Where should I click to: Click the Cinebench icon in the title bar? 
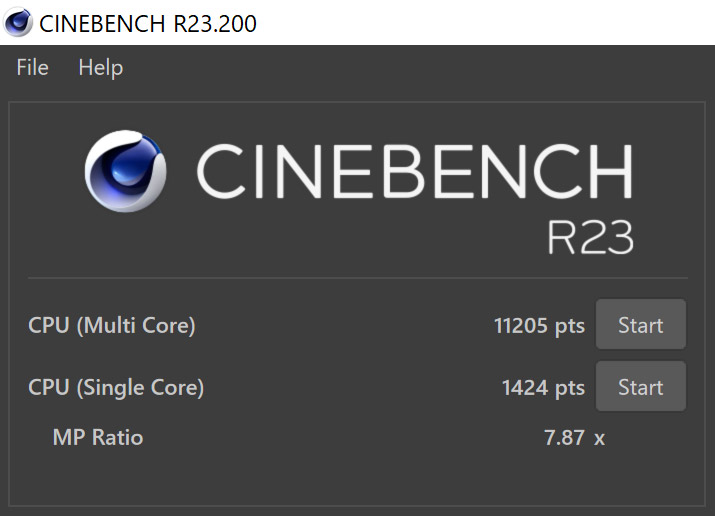point(17,22)
